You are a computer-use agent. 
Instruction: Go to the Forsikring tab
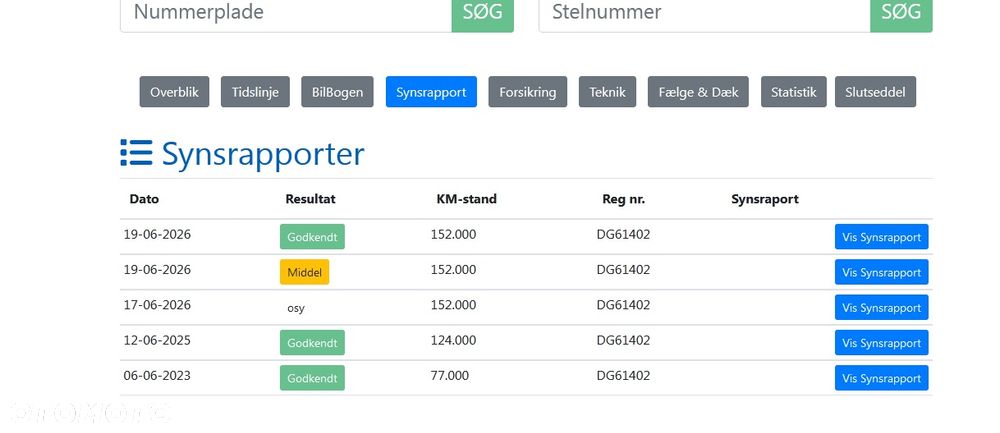(x=527, y=92)
